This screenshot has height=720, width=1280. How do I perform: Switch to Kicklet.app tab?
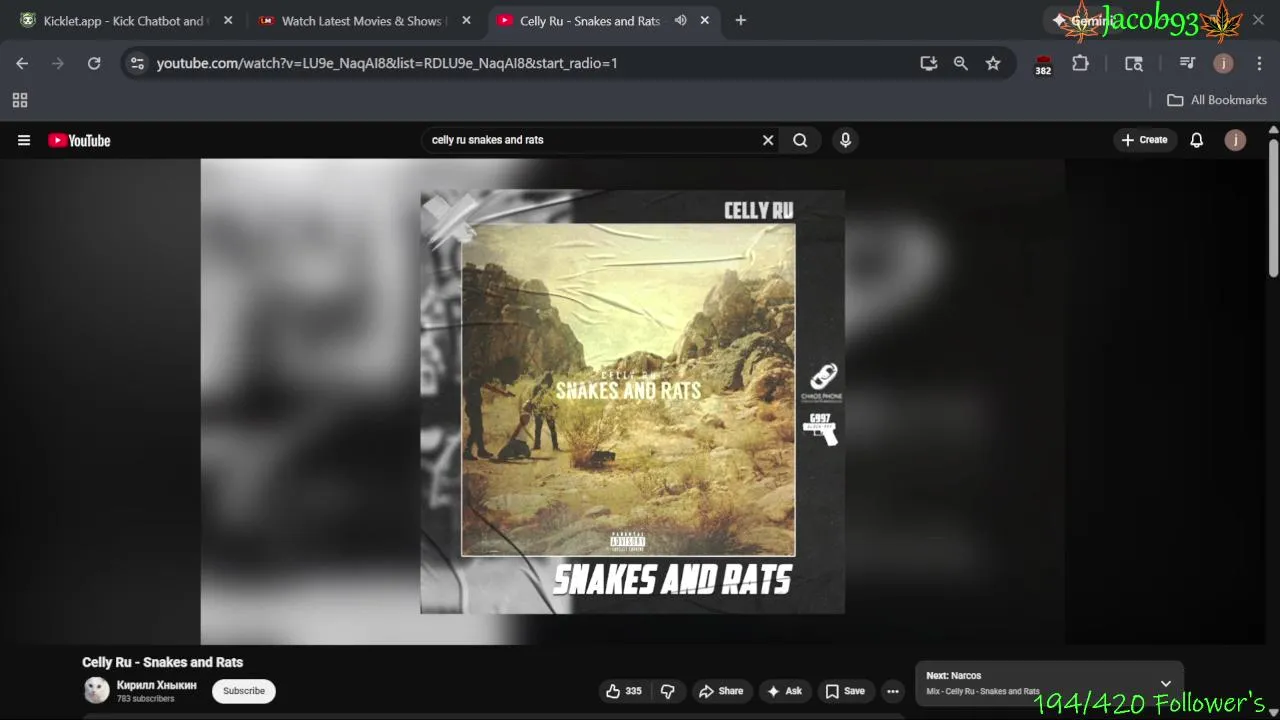pyautogui.click(x=115, y=20)
